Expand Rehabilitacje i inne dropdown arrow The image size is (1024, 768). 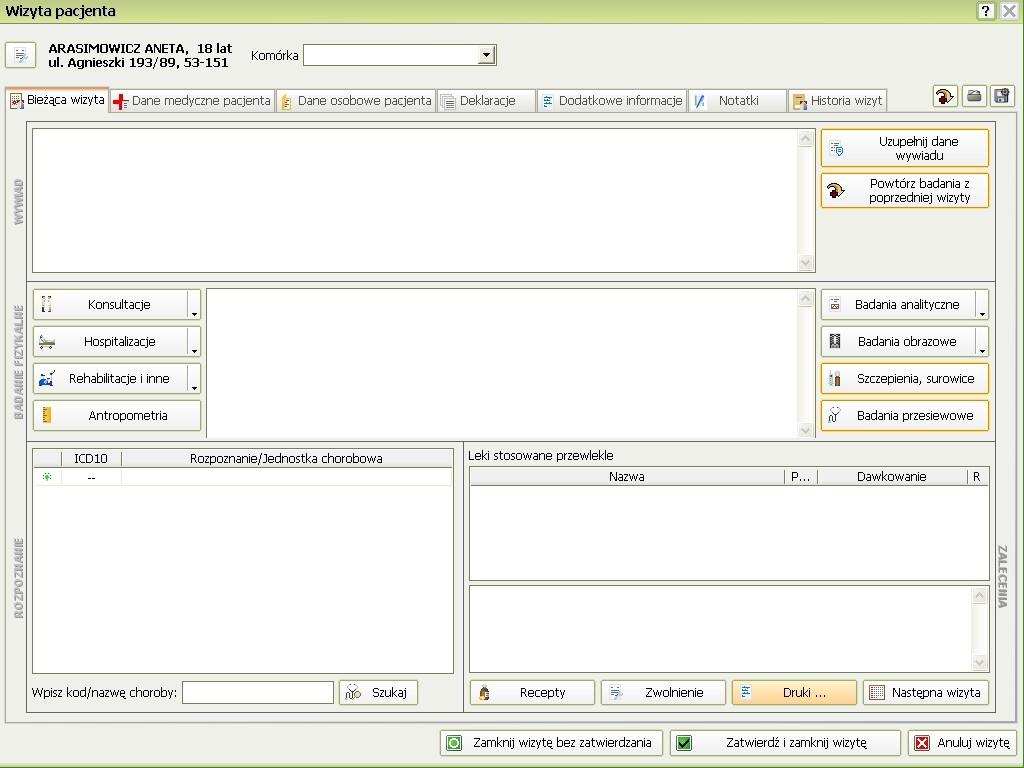(x=194, y=379)
